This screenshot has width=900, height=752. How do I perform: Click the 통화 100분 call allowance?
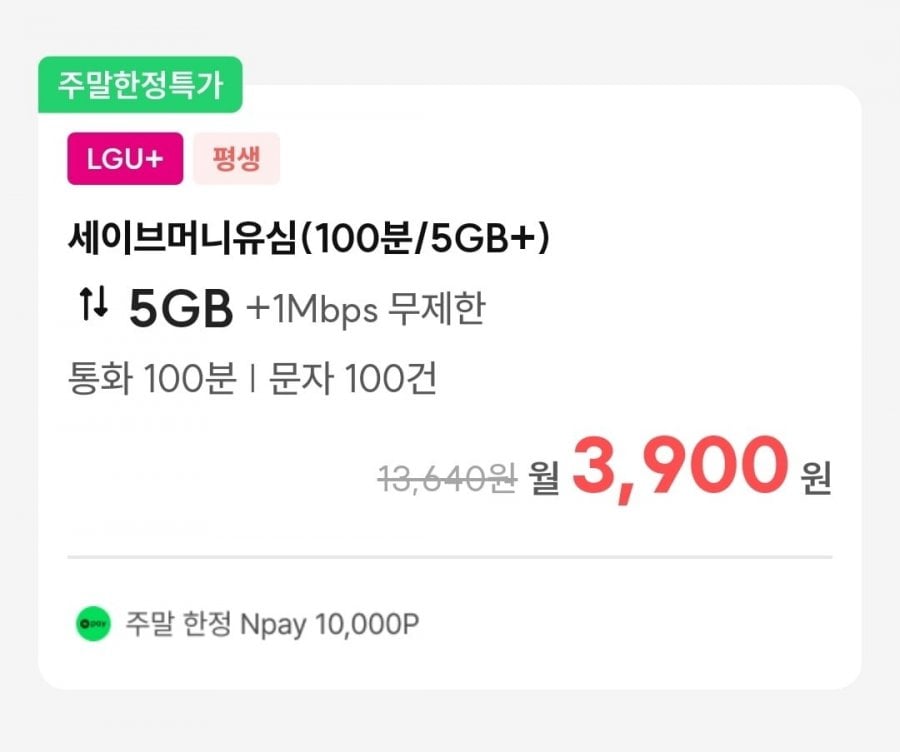pos(151,379)
